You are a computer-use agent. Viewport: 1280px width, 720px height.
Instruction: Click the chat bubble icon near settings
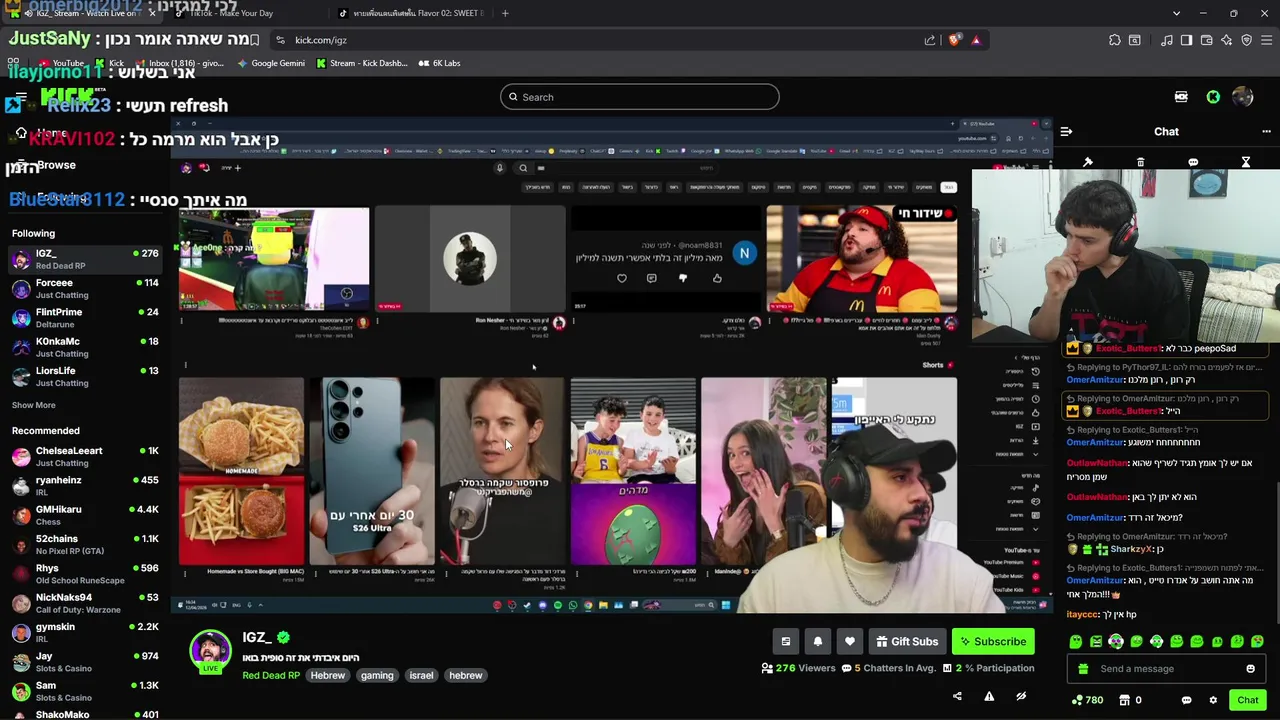pos(1186,700)
